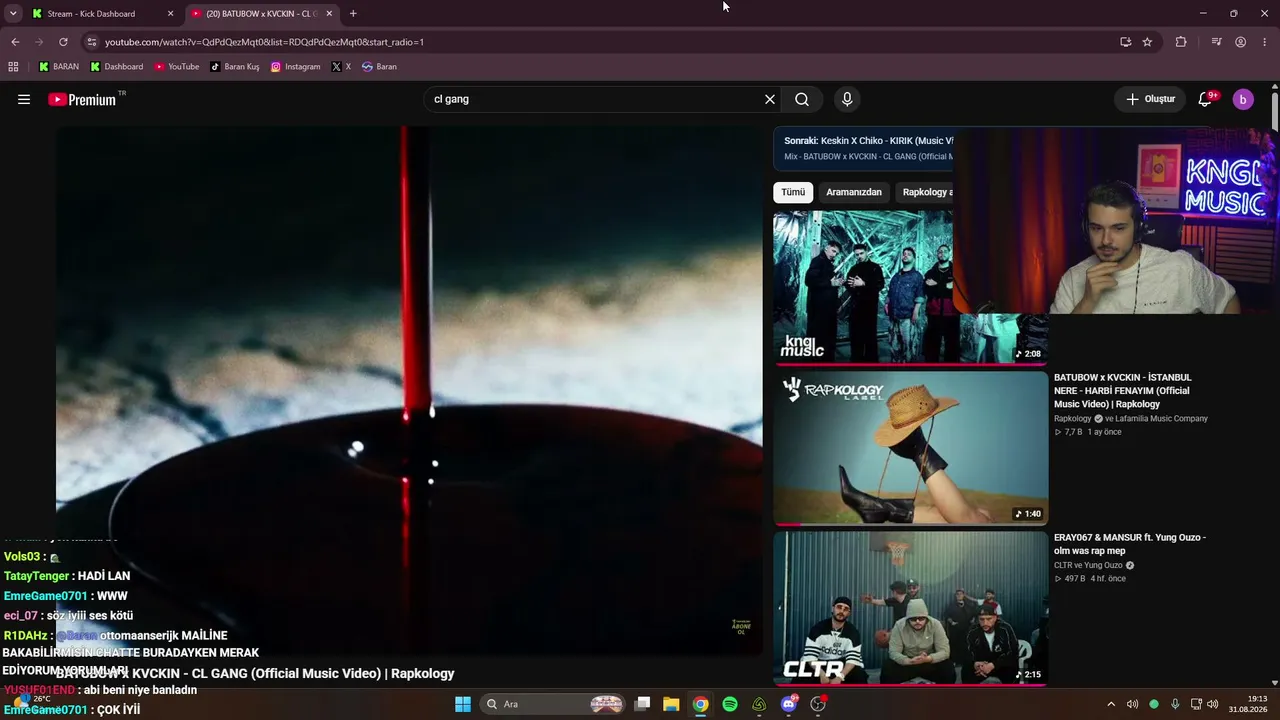
Task: Close the Kick Dashboard tab
Action: coord(170,13)
